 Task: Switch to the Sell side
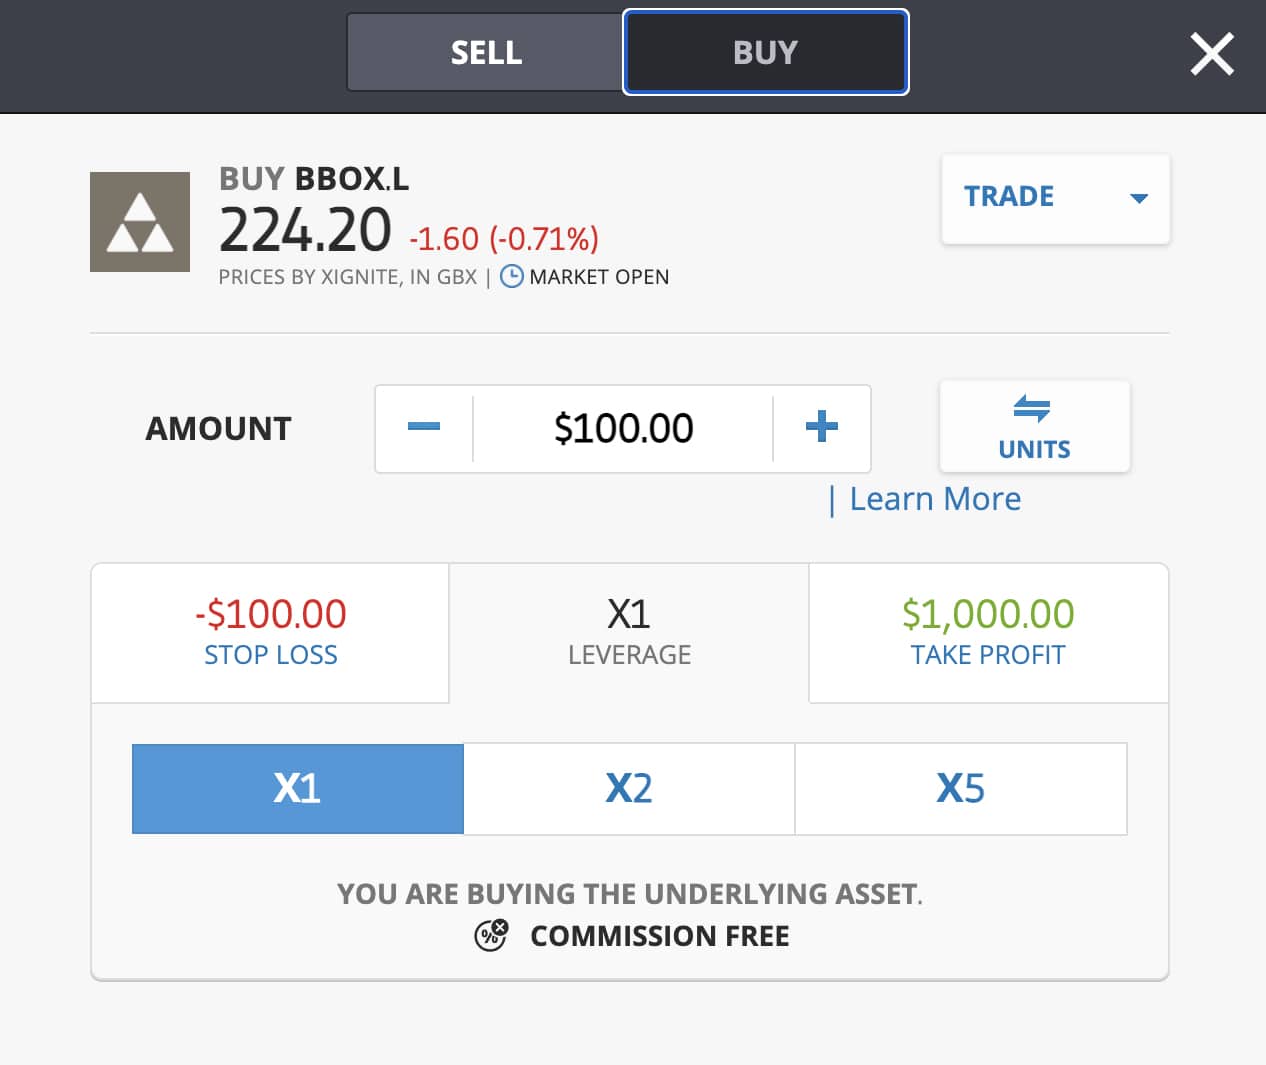[x=486, y=53]
